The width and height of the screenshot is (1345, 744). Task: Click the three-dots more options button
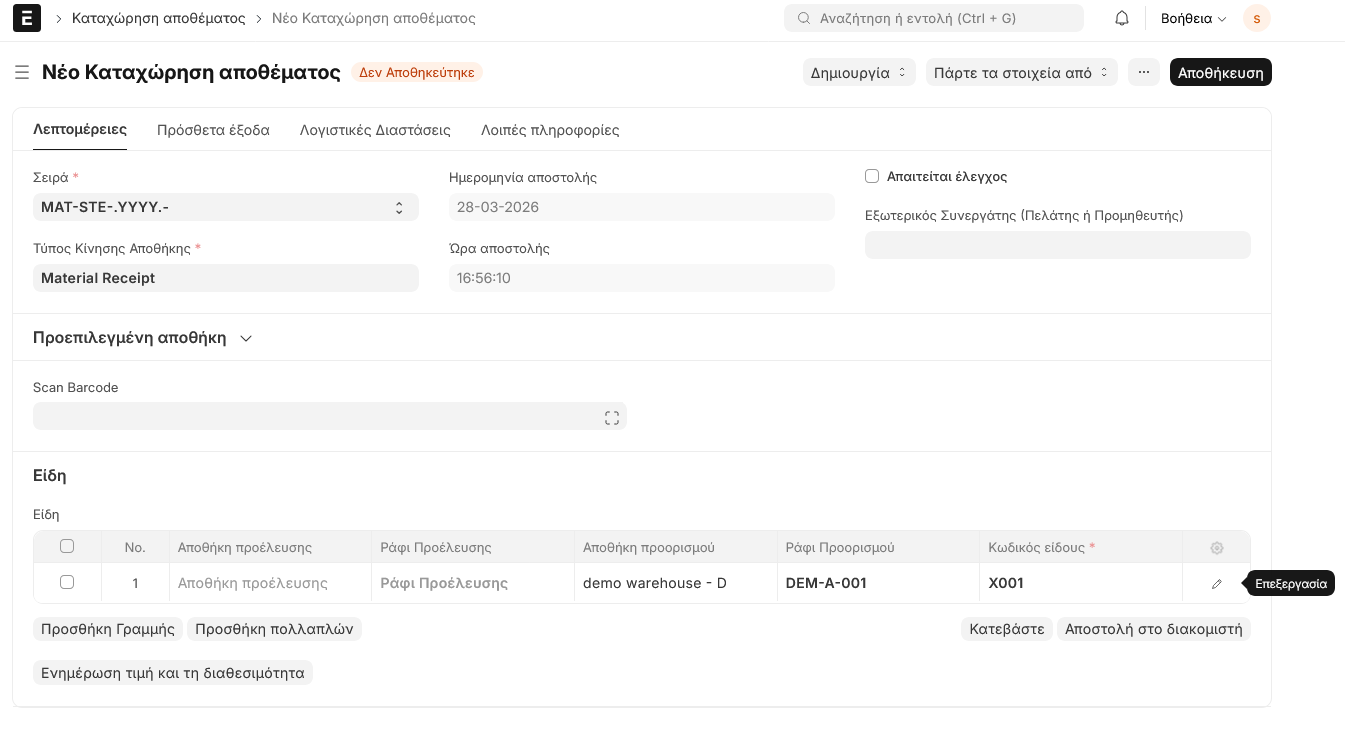(1143, 72)
